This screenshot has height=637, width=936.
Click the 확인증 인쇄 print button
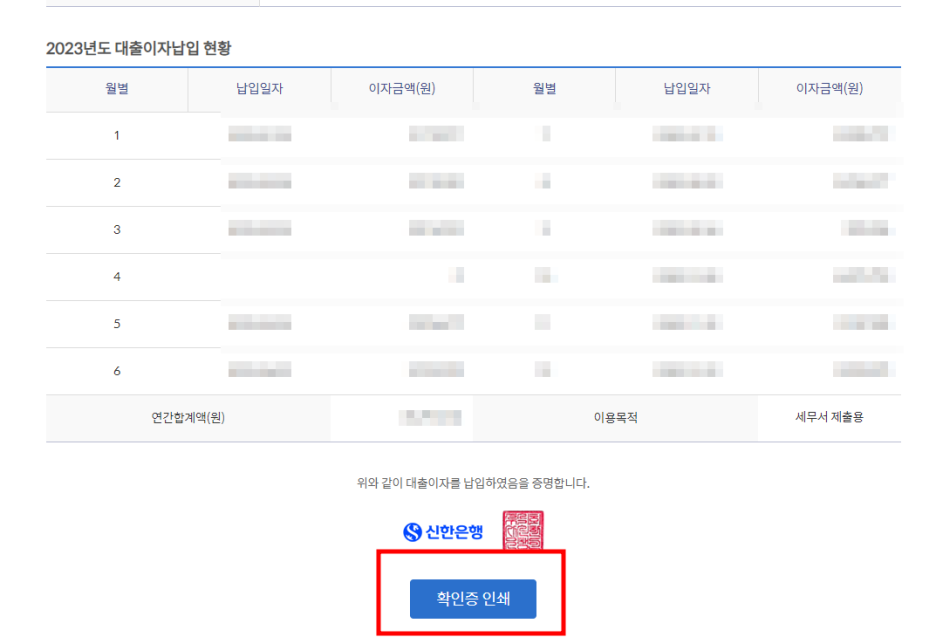[x=472, y=598]
